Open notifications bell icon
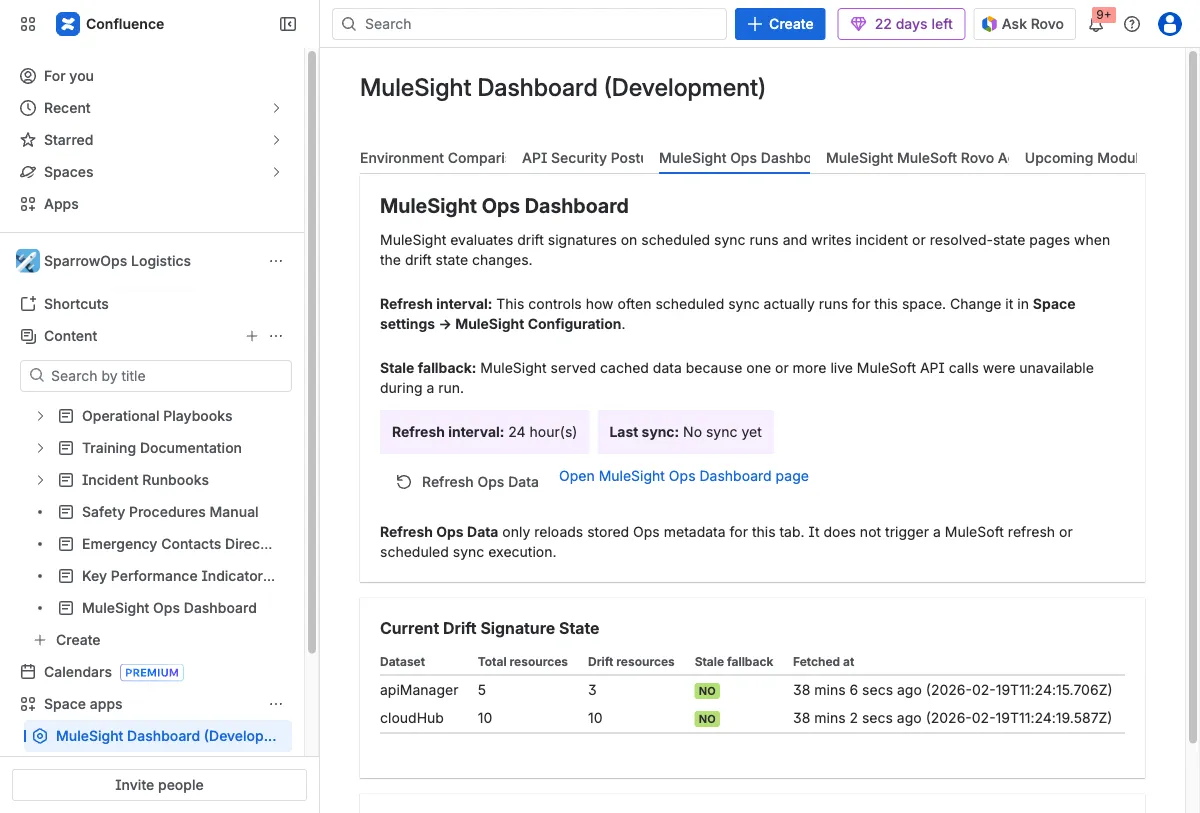This screenshot has height=813, width=1200. pyautogui.click(x=1096, y=25)
